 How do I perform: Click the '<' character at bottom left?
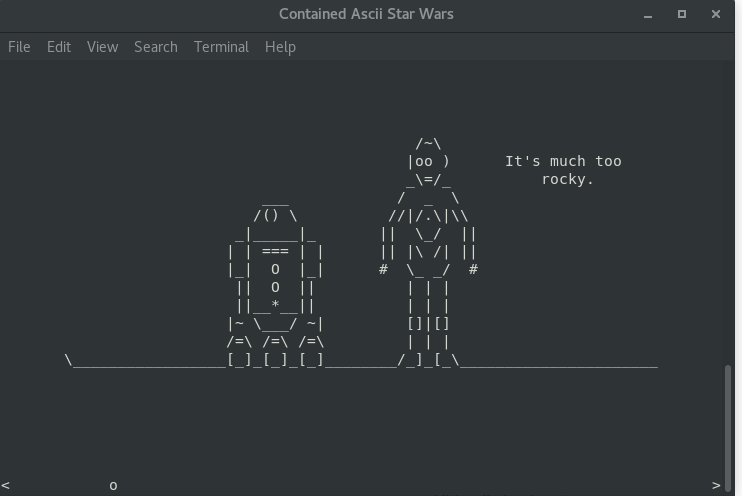point(7,485)
